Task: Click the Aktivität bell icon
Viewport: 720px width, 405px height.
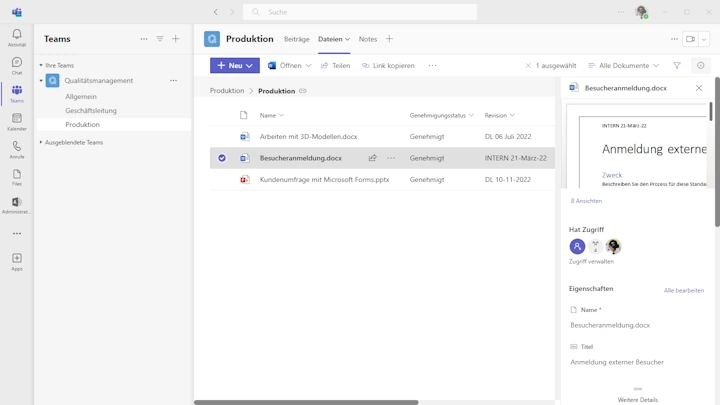Action: [x=17, y=38]
